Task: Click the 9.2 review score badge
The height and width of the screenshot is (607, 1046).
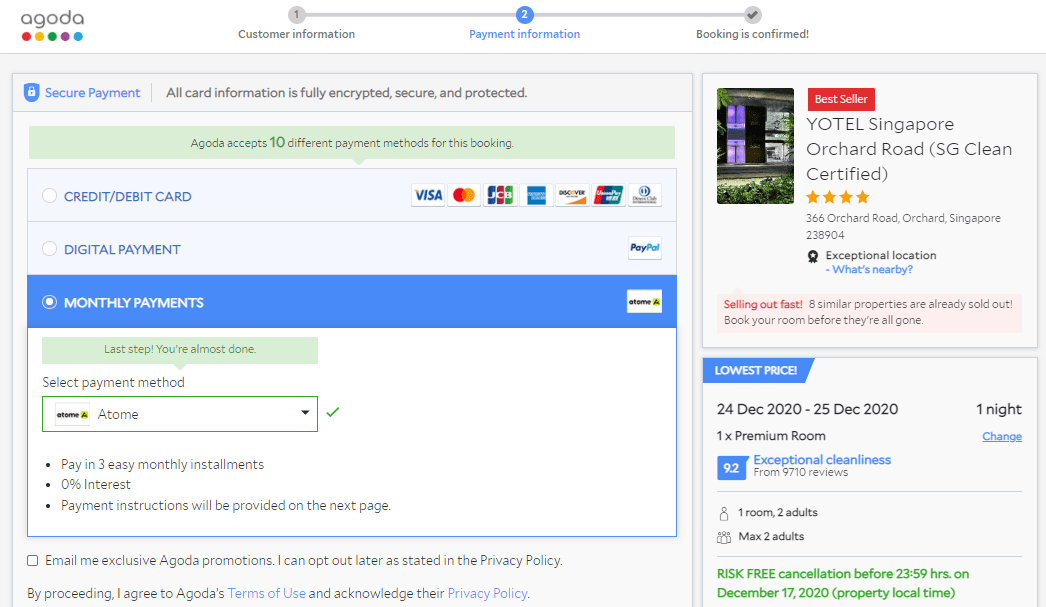Action: tap(732, 468)
